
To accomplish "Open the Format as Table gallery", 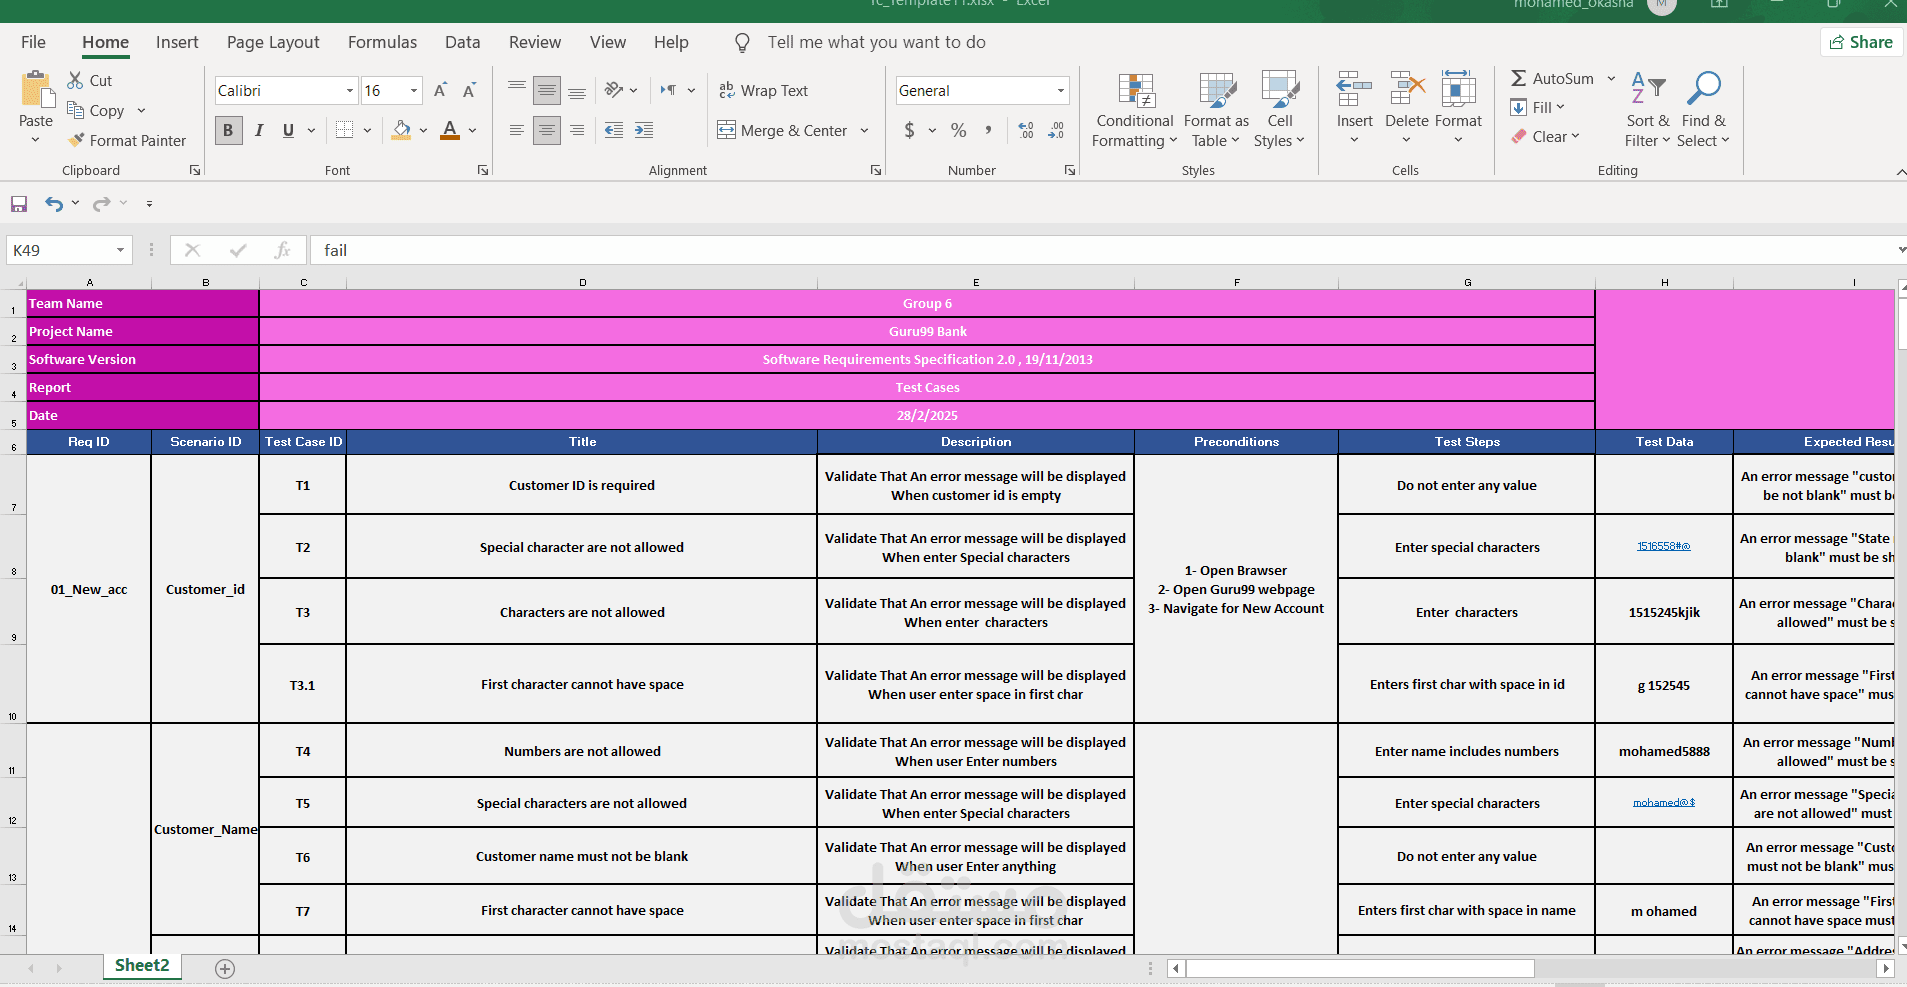I will tap(1216, 110).
